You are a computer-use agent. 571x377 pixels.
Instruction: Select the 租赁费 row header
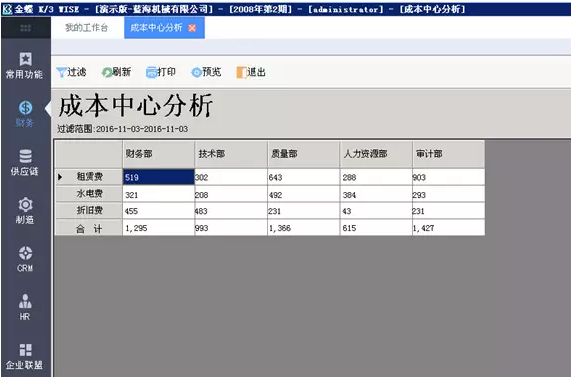click(x=89, y=177)
